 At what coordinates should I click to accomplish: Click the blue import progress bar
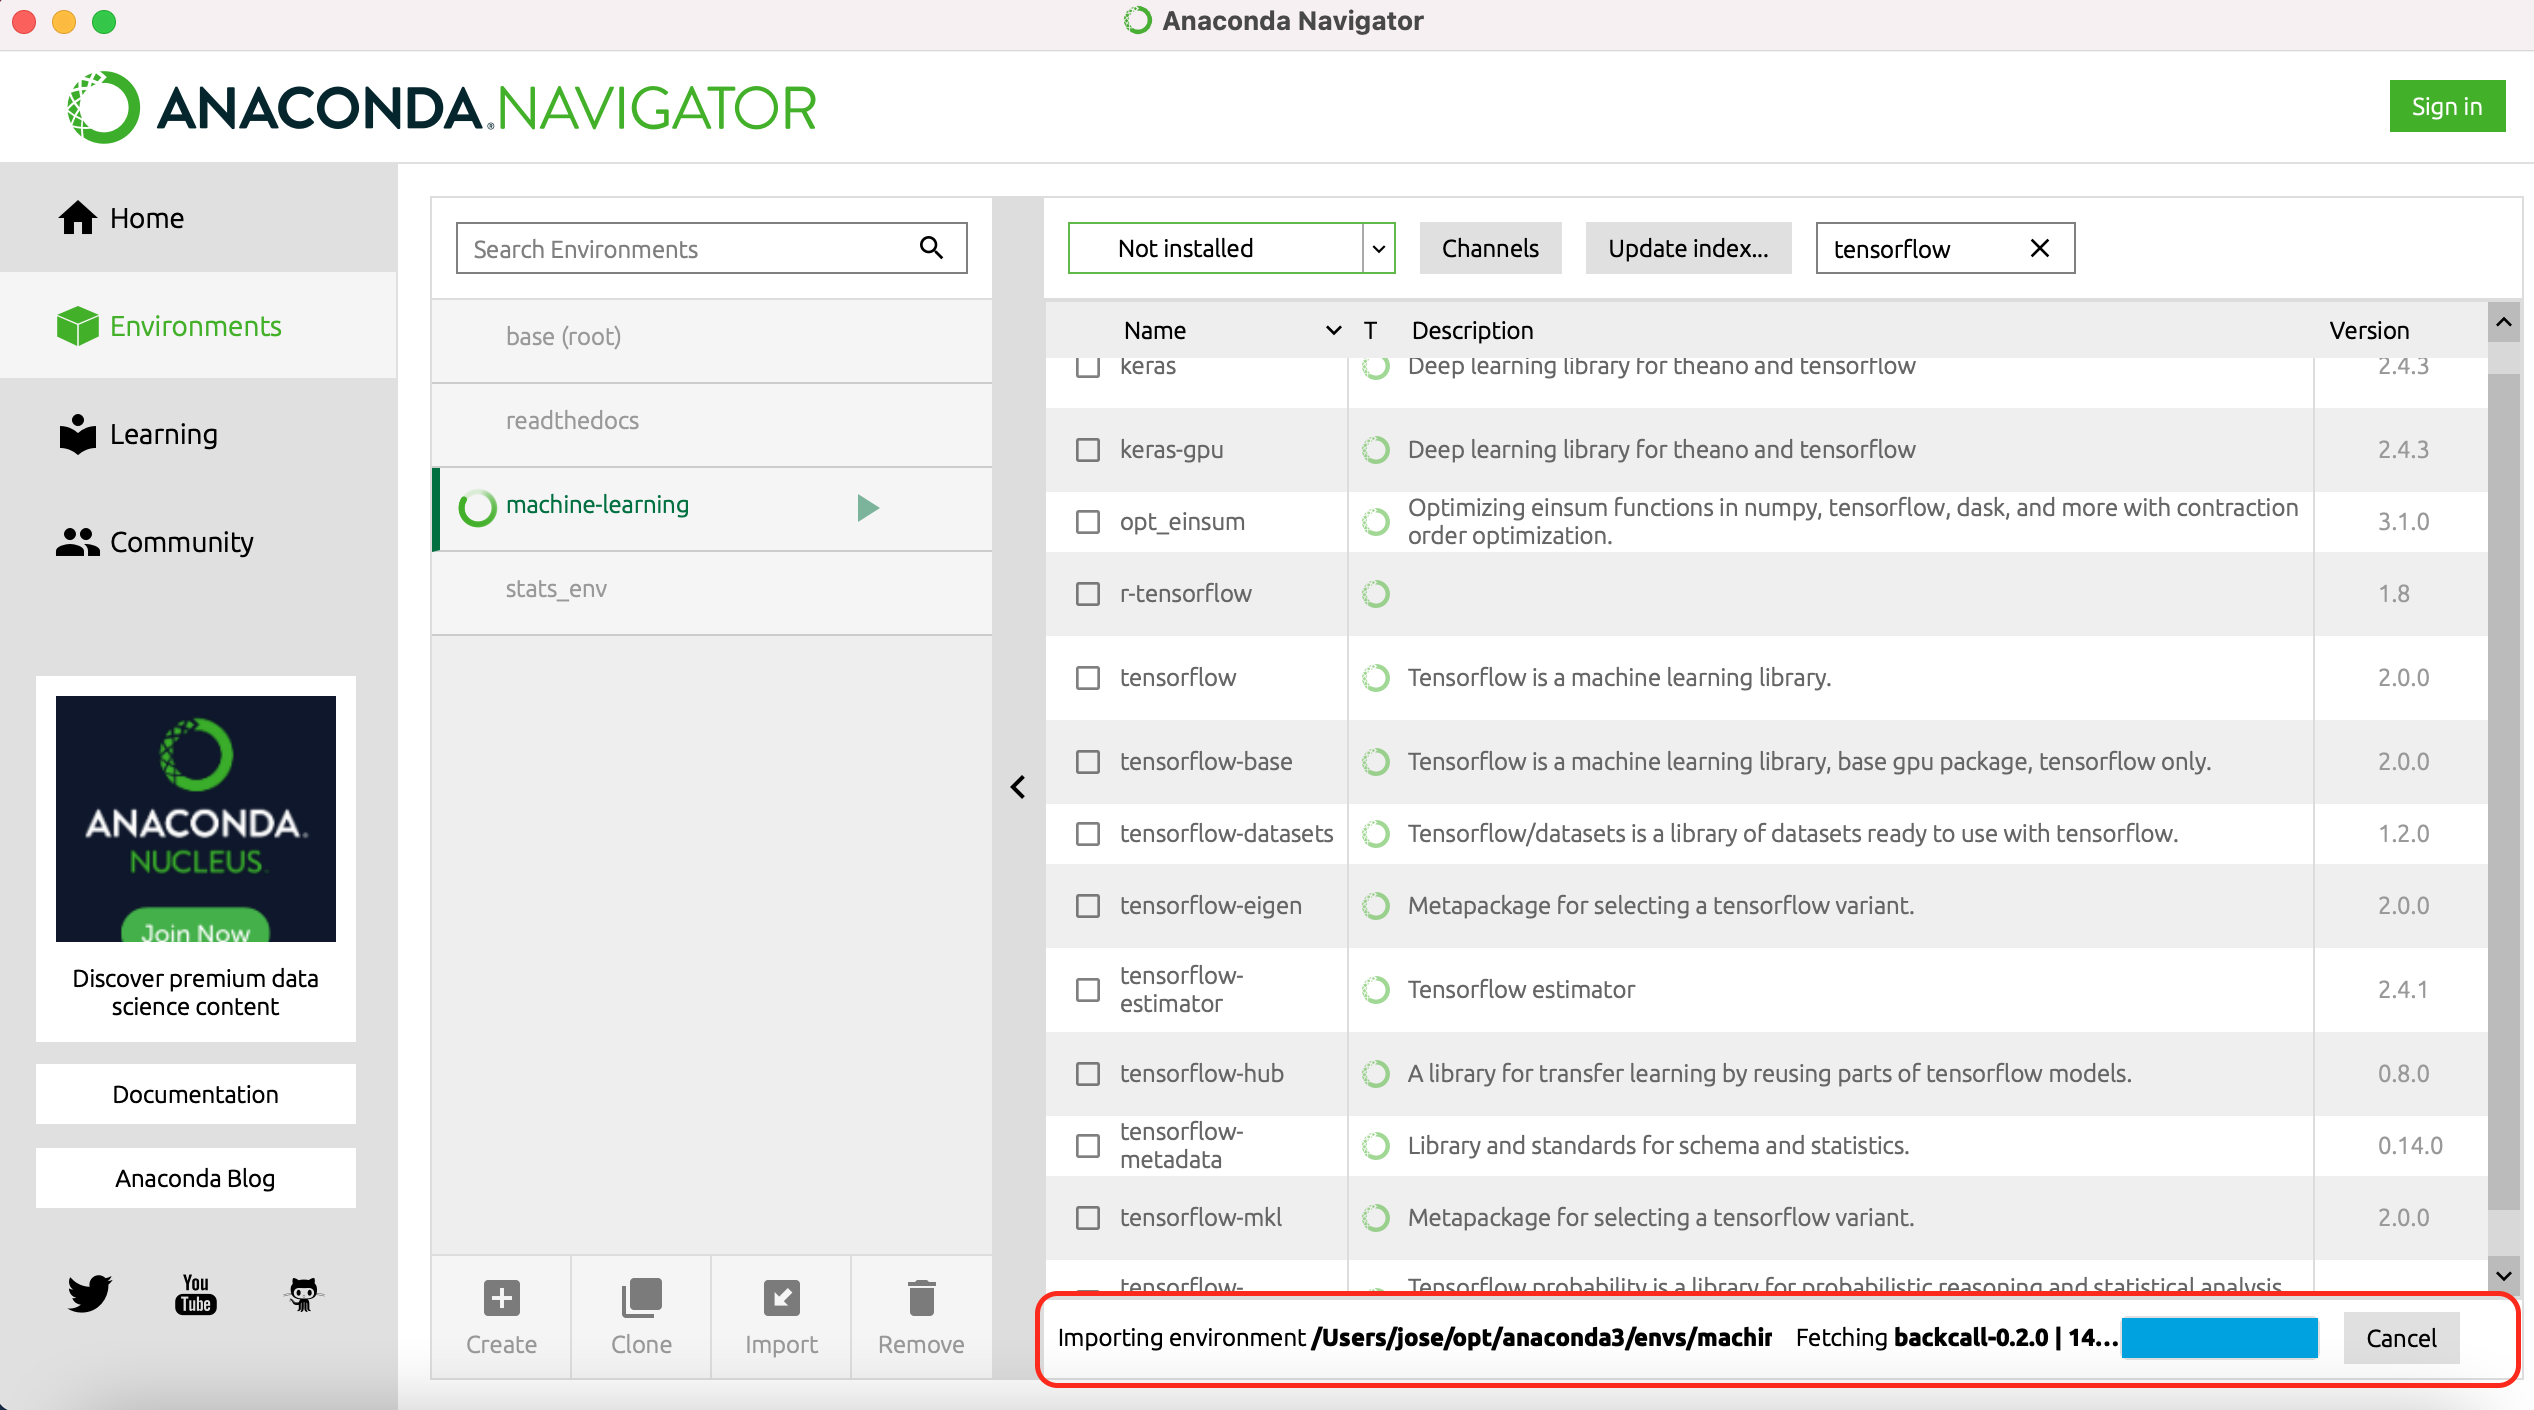(x=2220, y=1338)
